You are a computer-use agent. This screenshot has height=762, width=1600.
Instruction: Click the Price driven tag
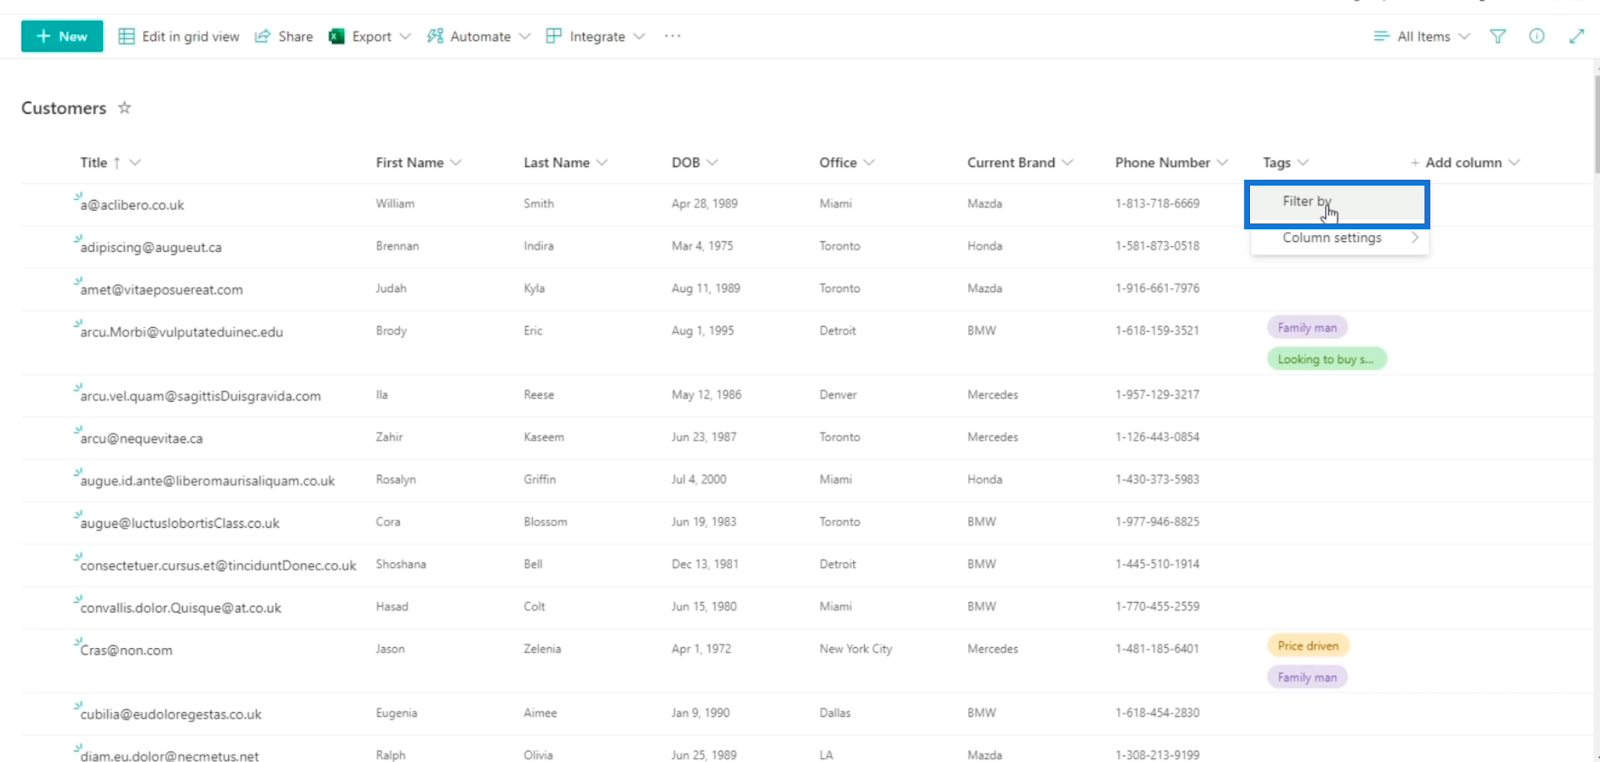[x=1308, y=646]
